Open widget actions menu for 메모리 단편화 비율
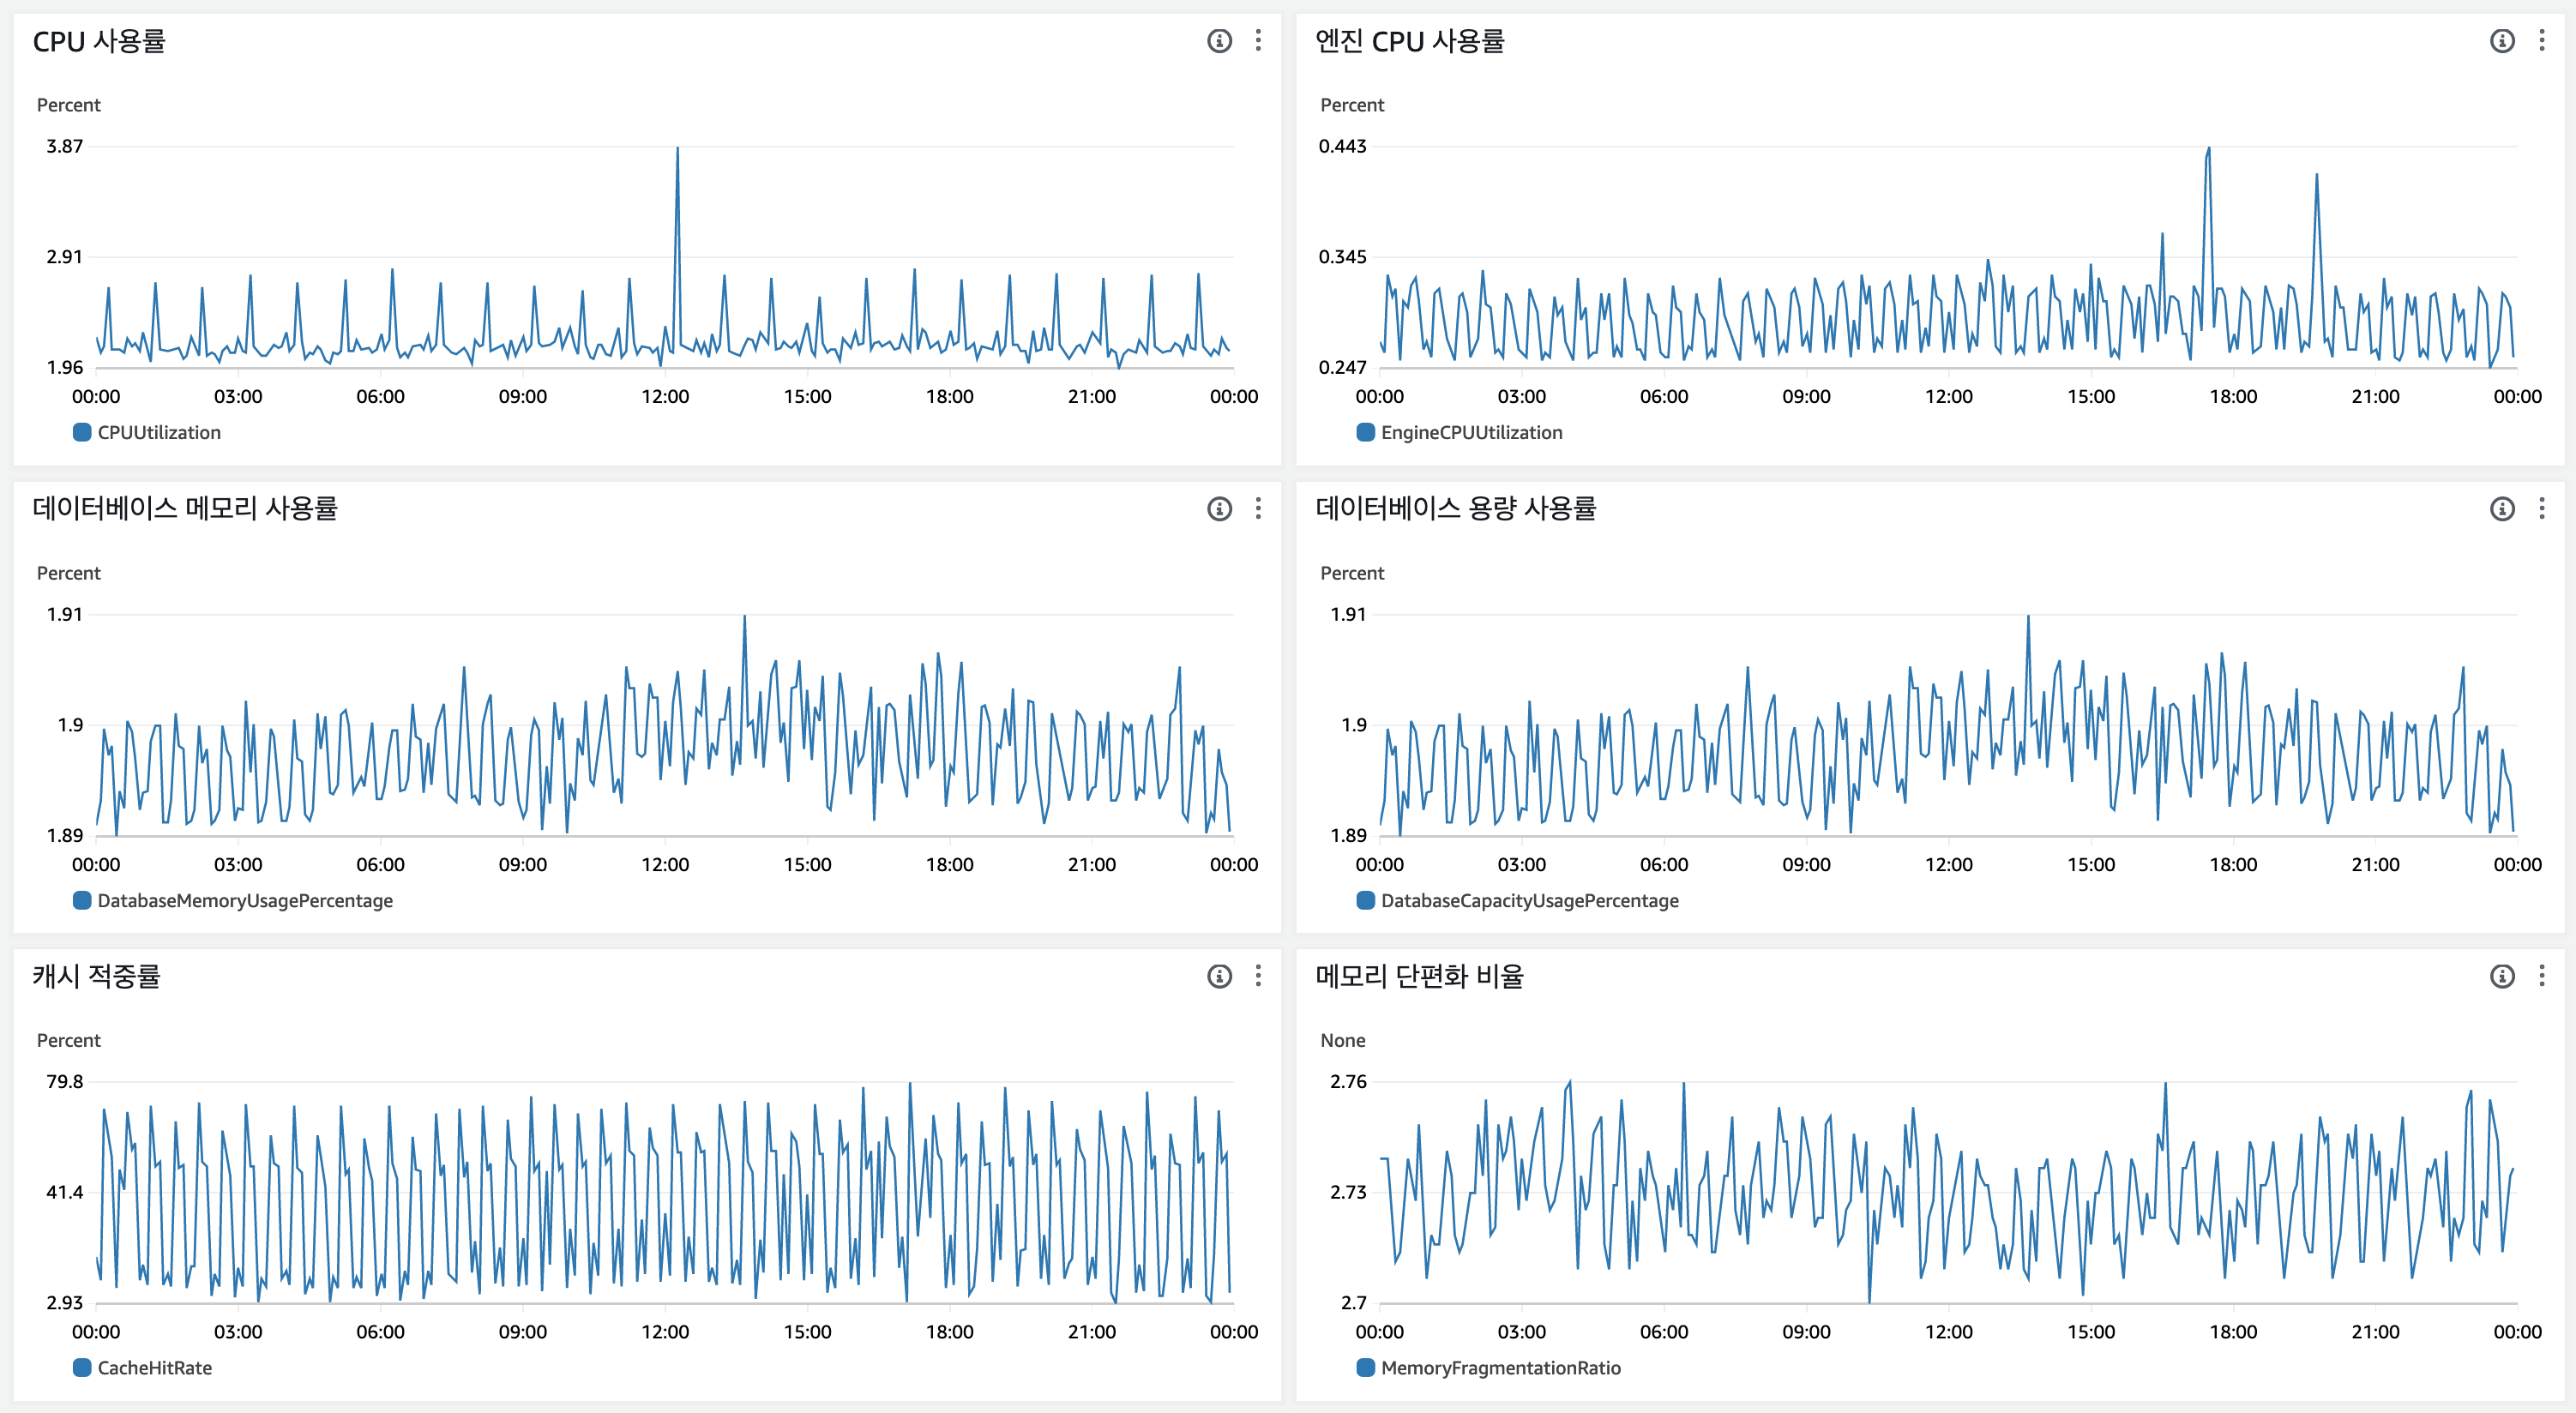The image size is (2576, 1413). pyautogui.click(x=2541, y=976)
